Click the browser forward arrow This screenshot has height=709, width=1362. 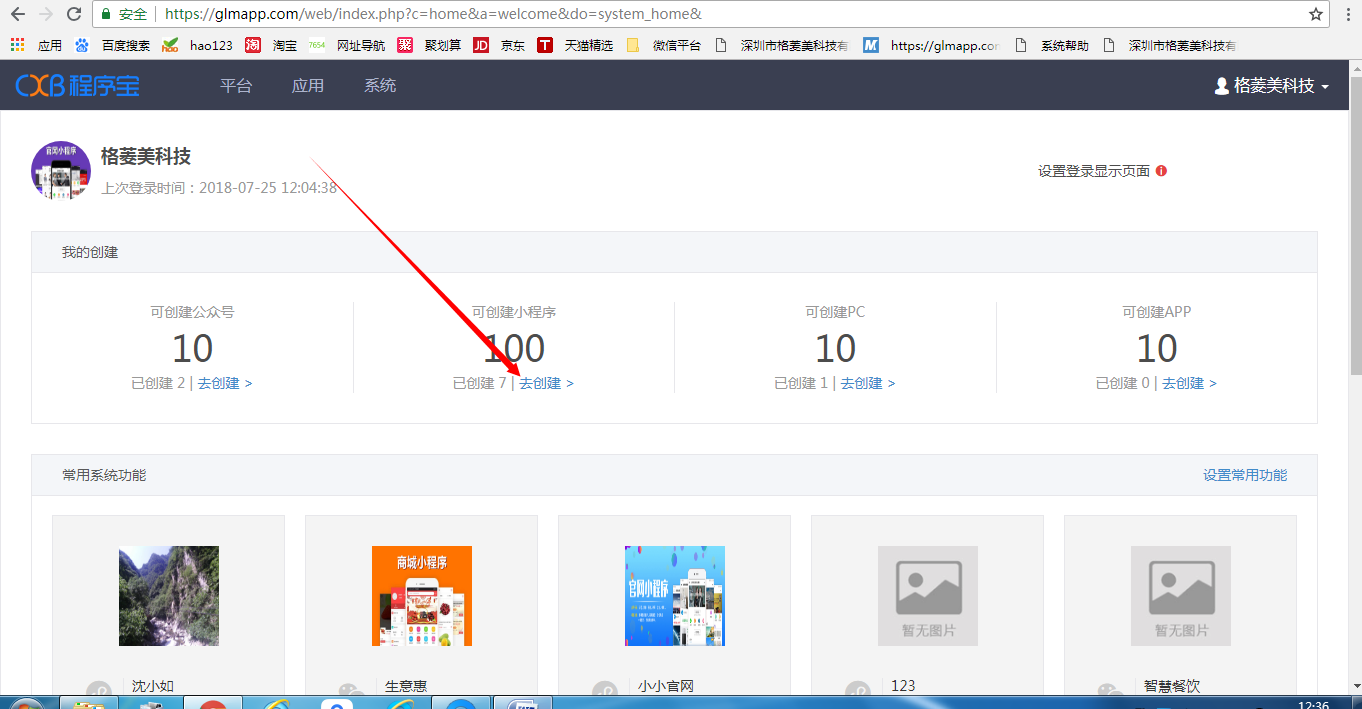46,14
